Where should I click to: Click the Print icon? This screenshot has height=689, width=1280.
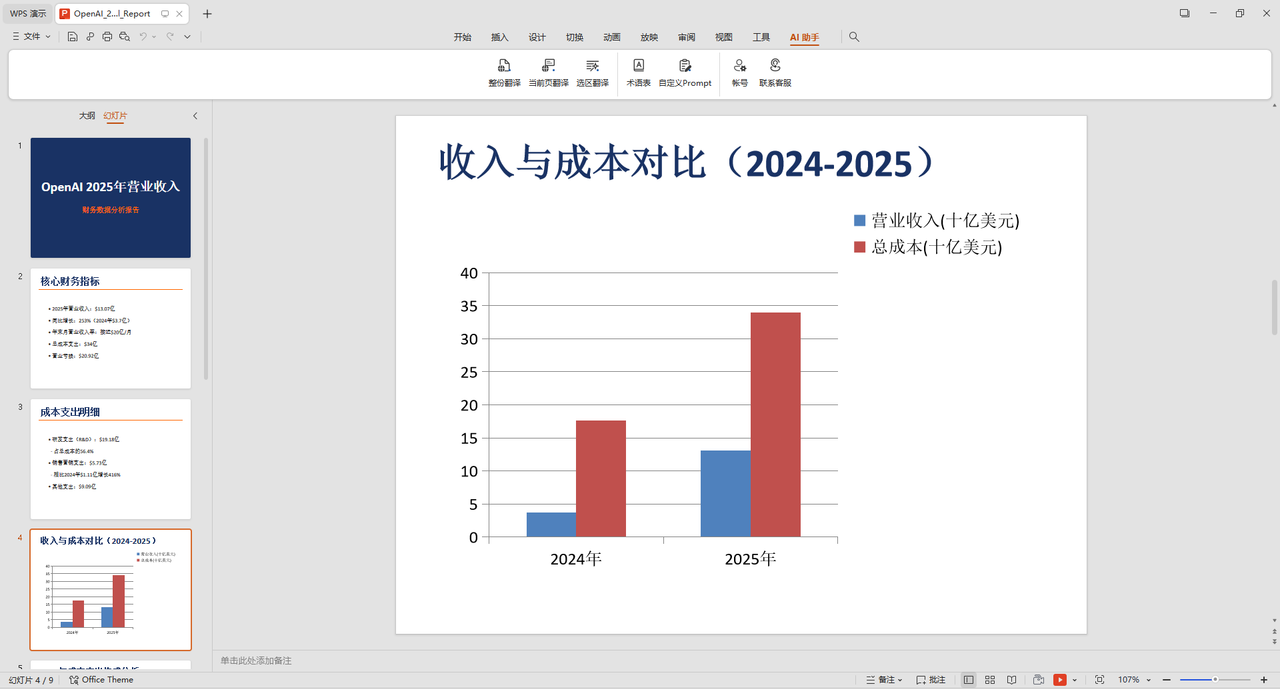(x=107, y=36)
